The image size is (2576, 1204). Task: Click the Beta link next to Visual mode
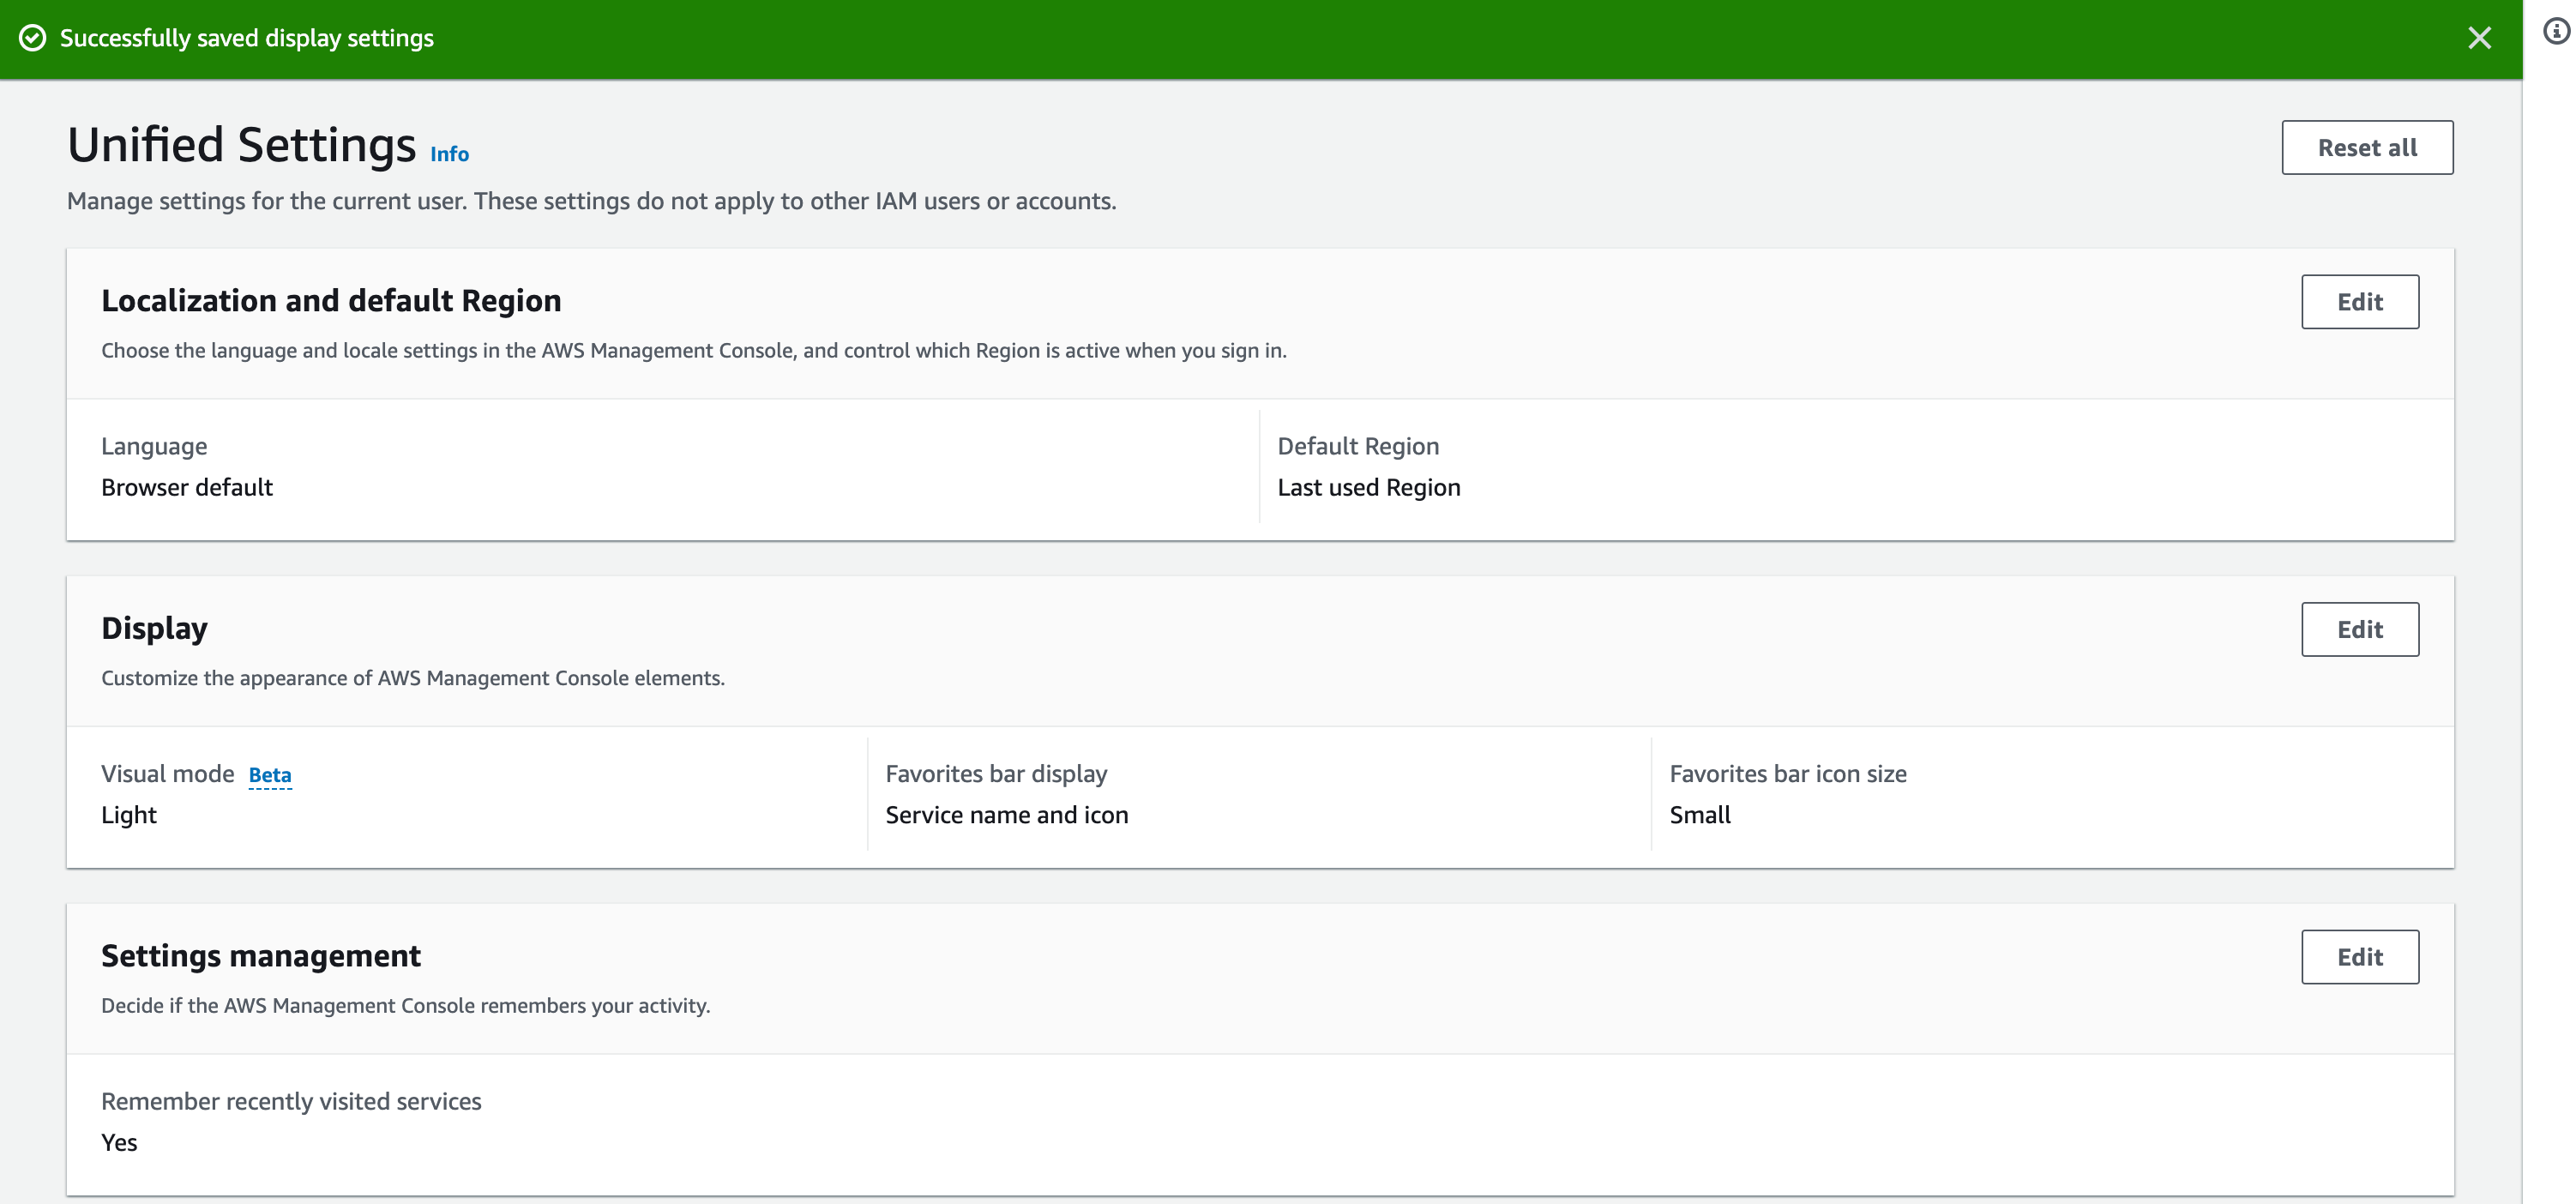click(270, 775)
